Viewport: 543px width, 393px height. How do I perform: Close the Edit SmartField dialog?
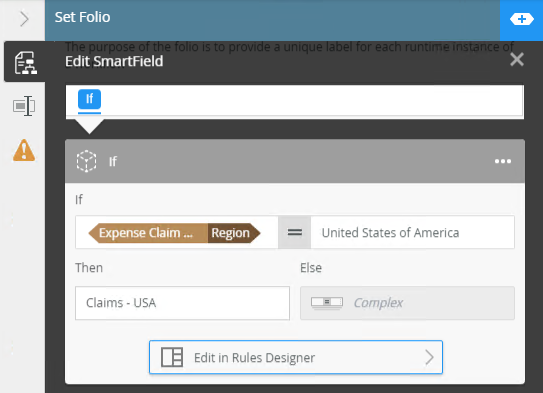click(x=517, y=60)
